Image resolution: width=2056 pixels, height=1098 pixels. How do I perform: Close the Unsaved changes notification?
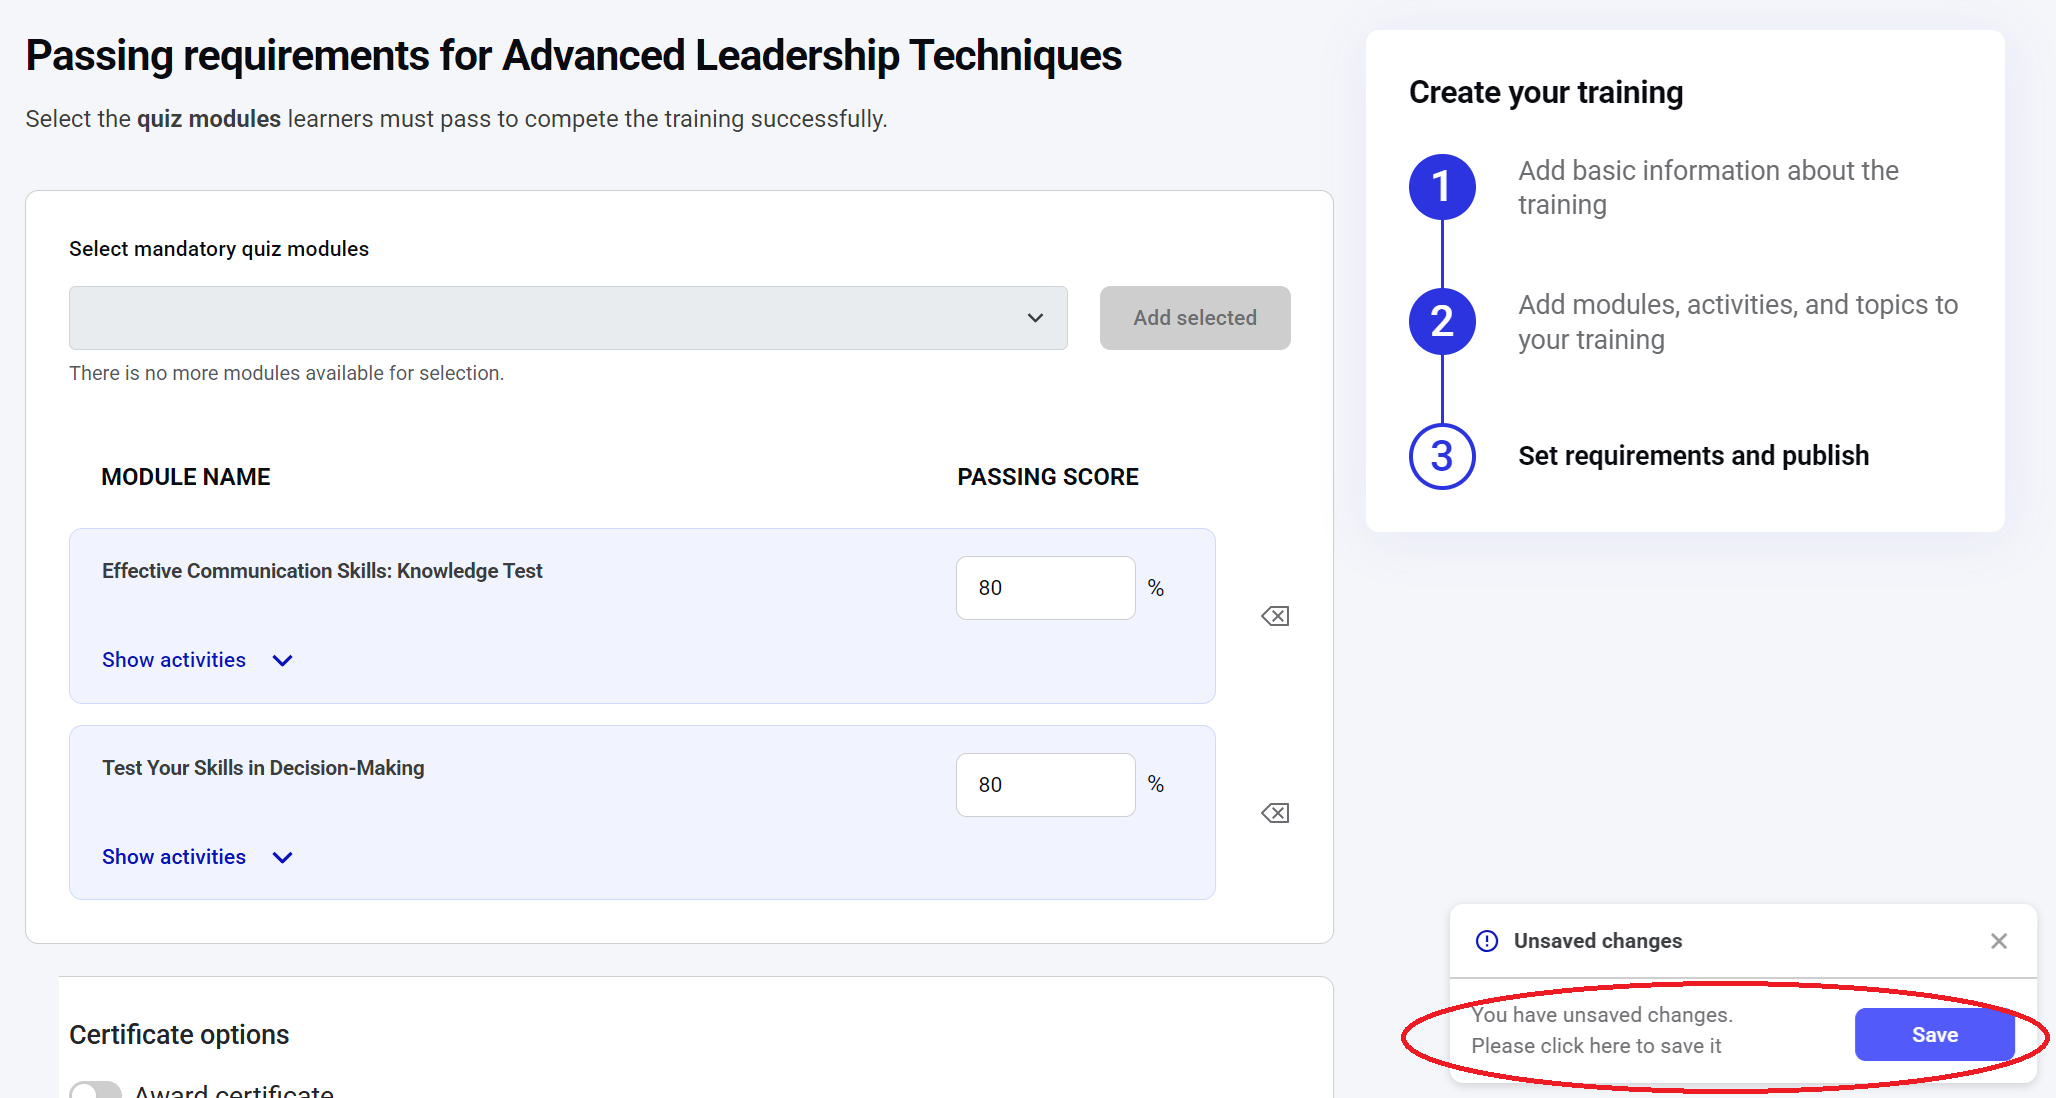point(1998,941)
